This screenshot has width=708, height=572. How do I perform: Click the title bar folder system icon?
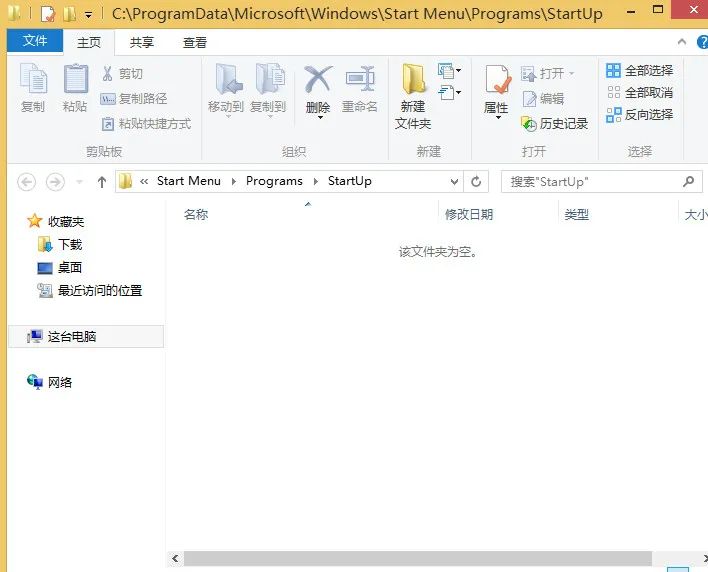tap(13, 14)
